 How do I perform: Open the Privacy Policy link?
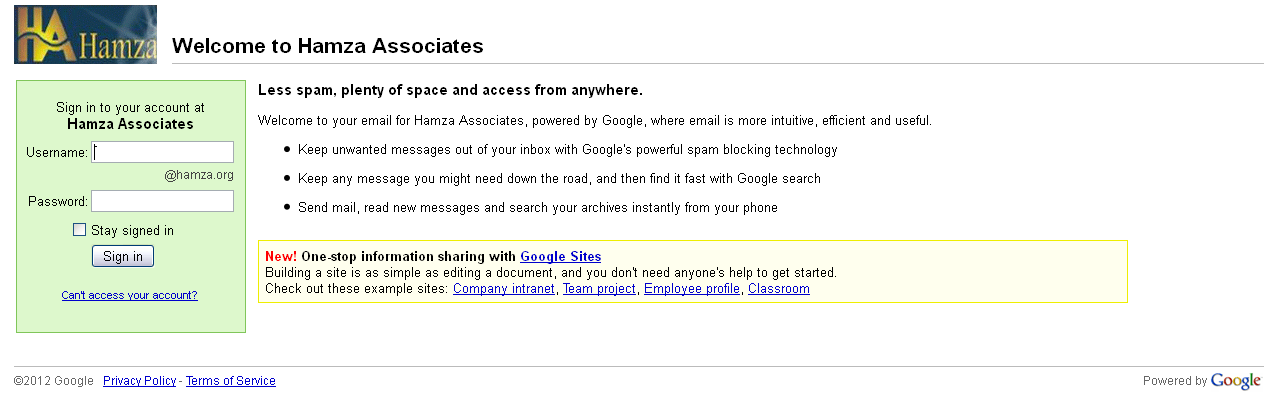(140, 381)
